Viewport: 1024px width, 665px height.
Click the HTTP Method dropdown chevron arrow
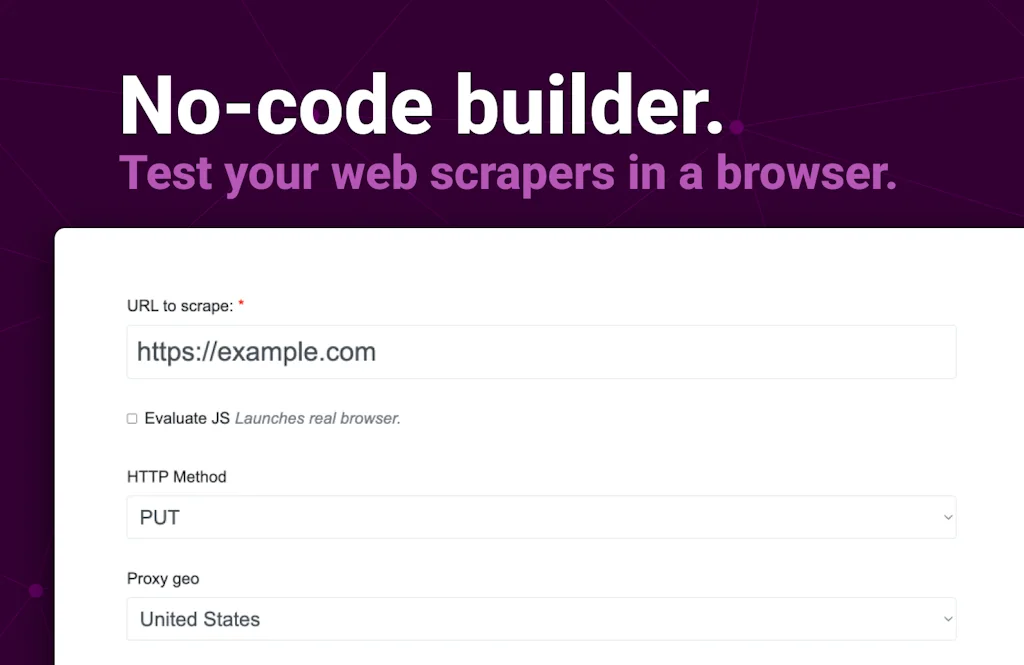(x=947, y=517)
